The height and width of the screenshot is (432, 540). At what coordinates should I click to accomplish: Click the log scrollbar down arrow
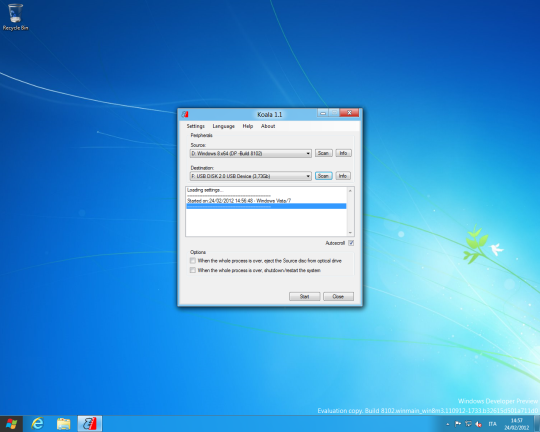[350, 233]
